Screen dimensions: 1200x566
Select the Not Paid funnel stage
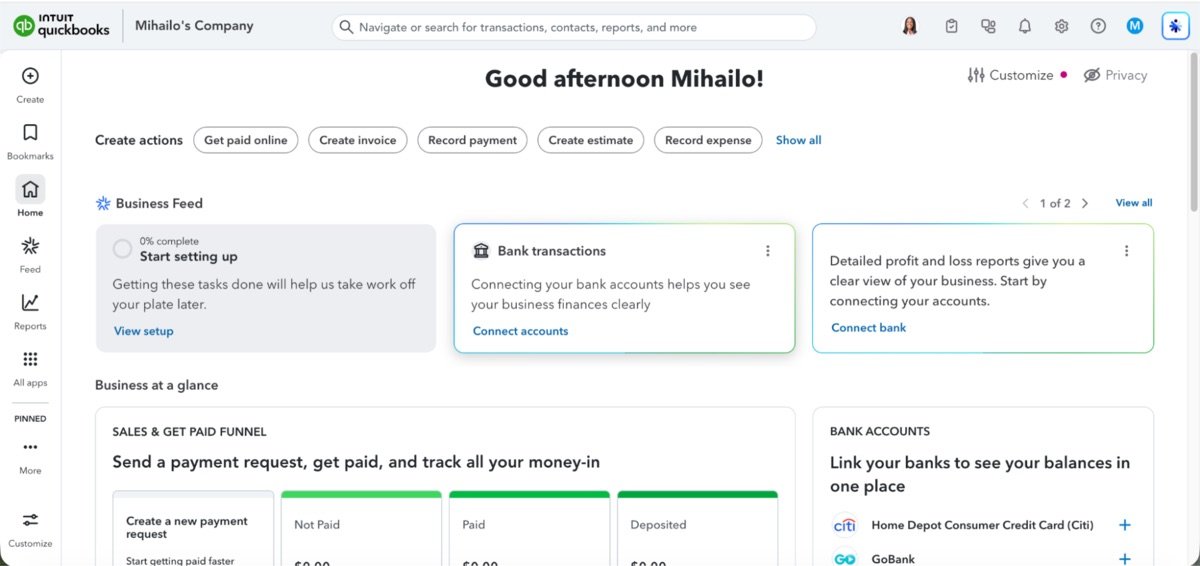pyautogui.click(x=361, y=528)
